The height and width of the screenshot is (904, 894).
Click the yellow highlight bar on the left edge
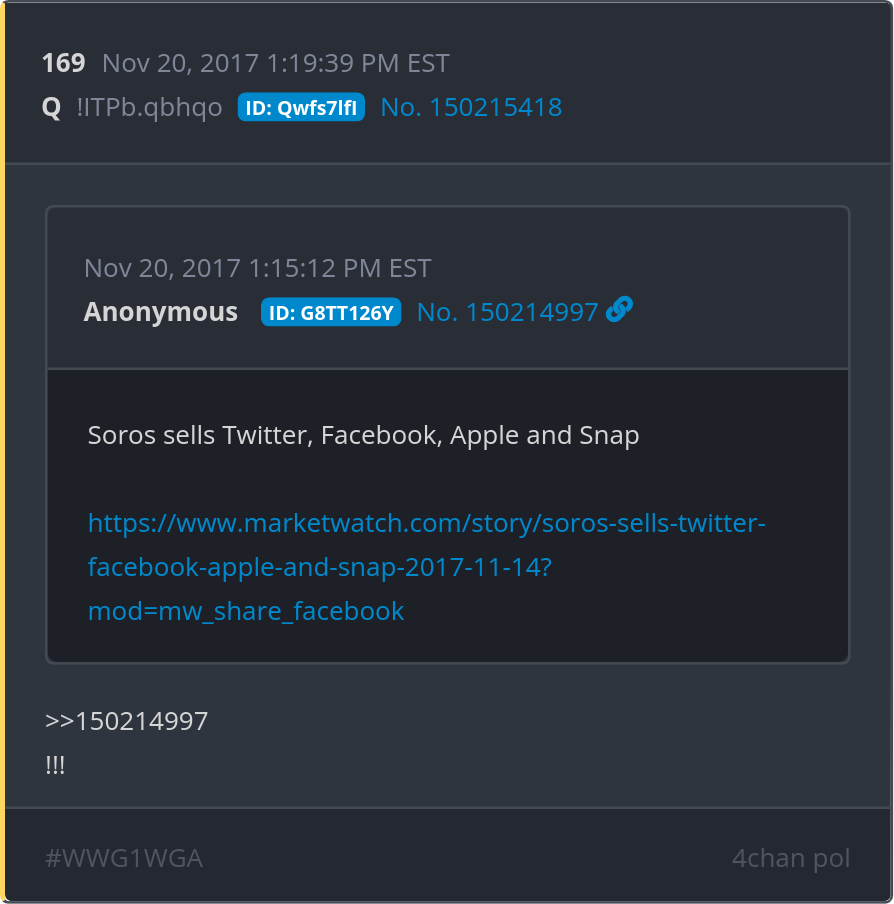click(3, 452)
